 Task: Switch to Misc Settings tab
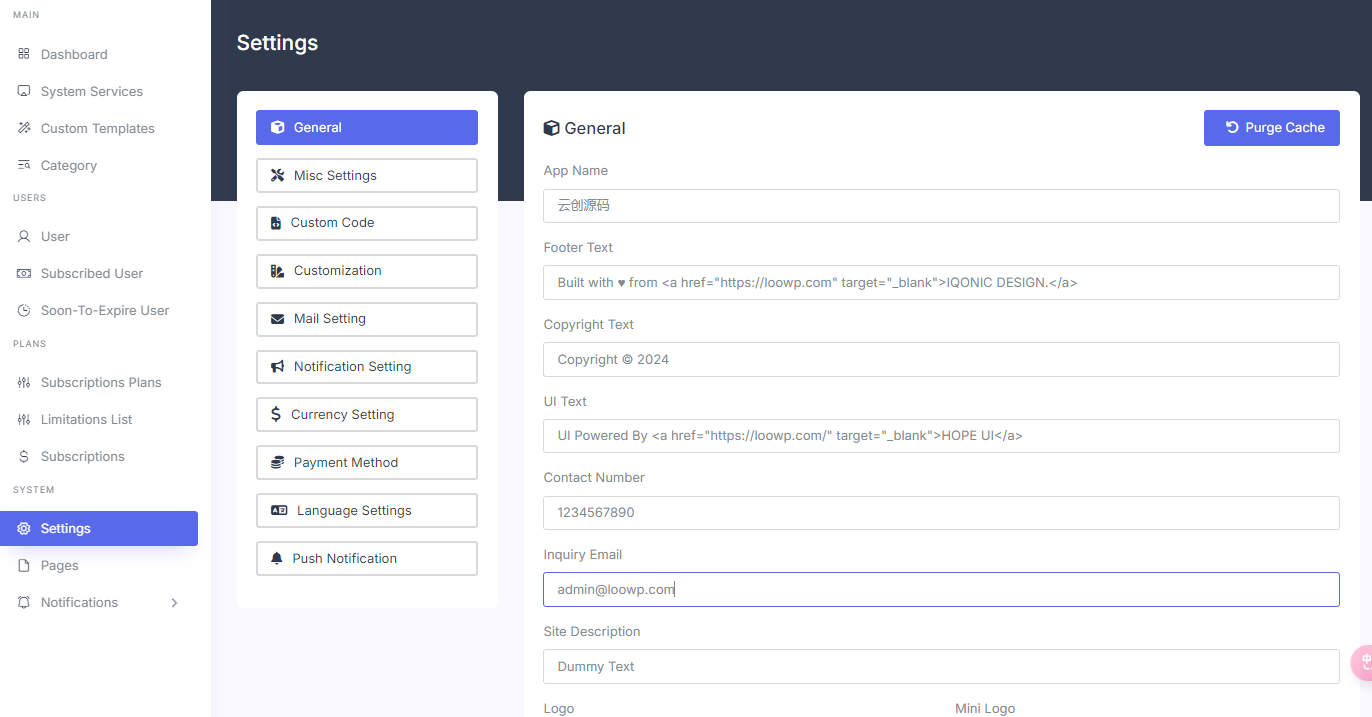[367, 175]
